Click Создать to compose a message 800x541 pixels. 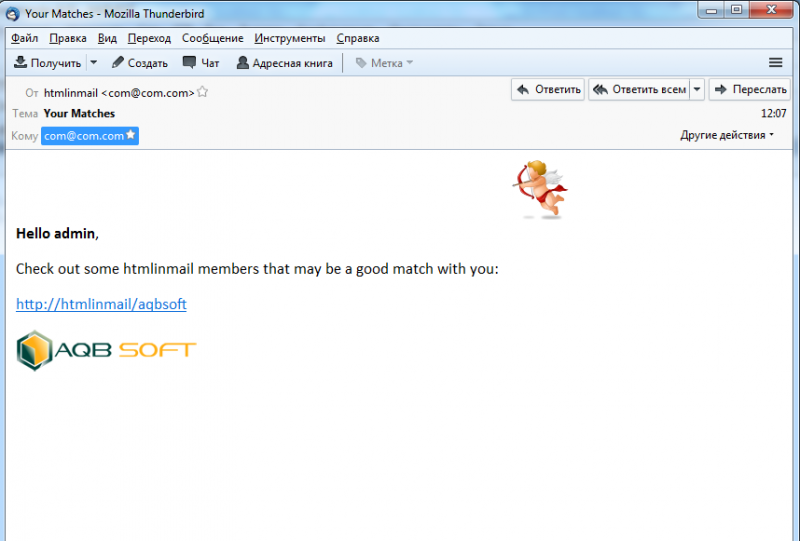pyautogui.click(x=140, y=63)
